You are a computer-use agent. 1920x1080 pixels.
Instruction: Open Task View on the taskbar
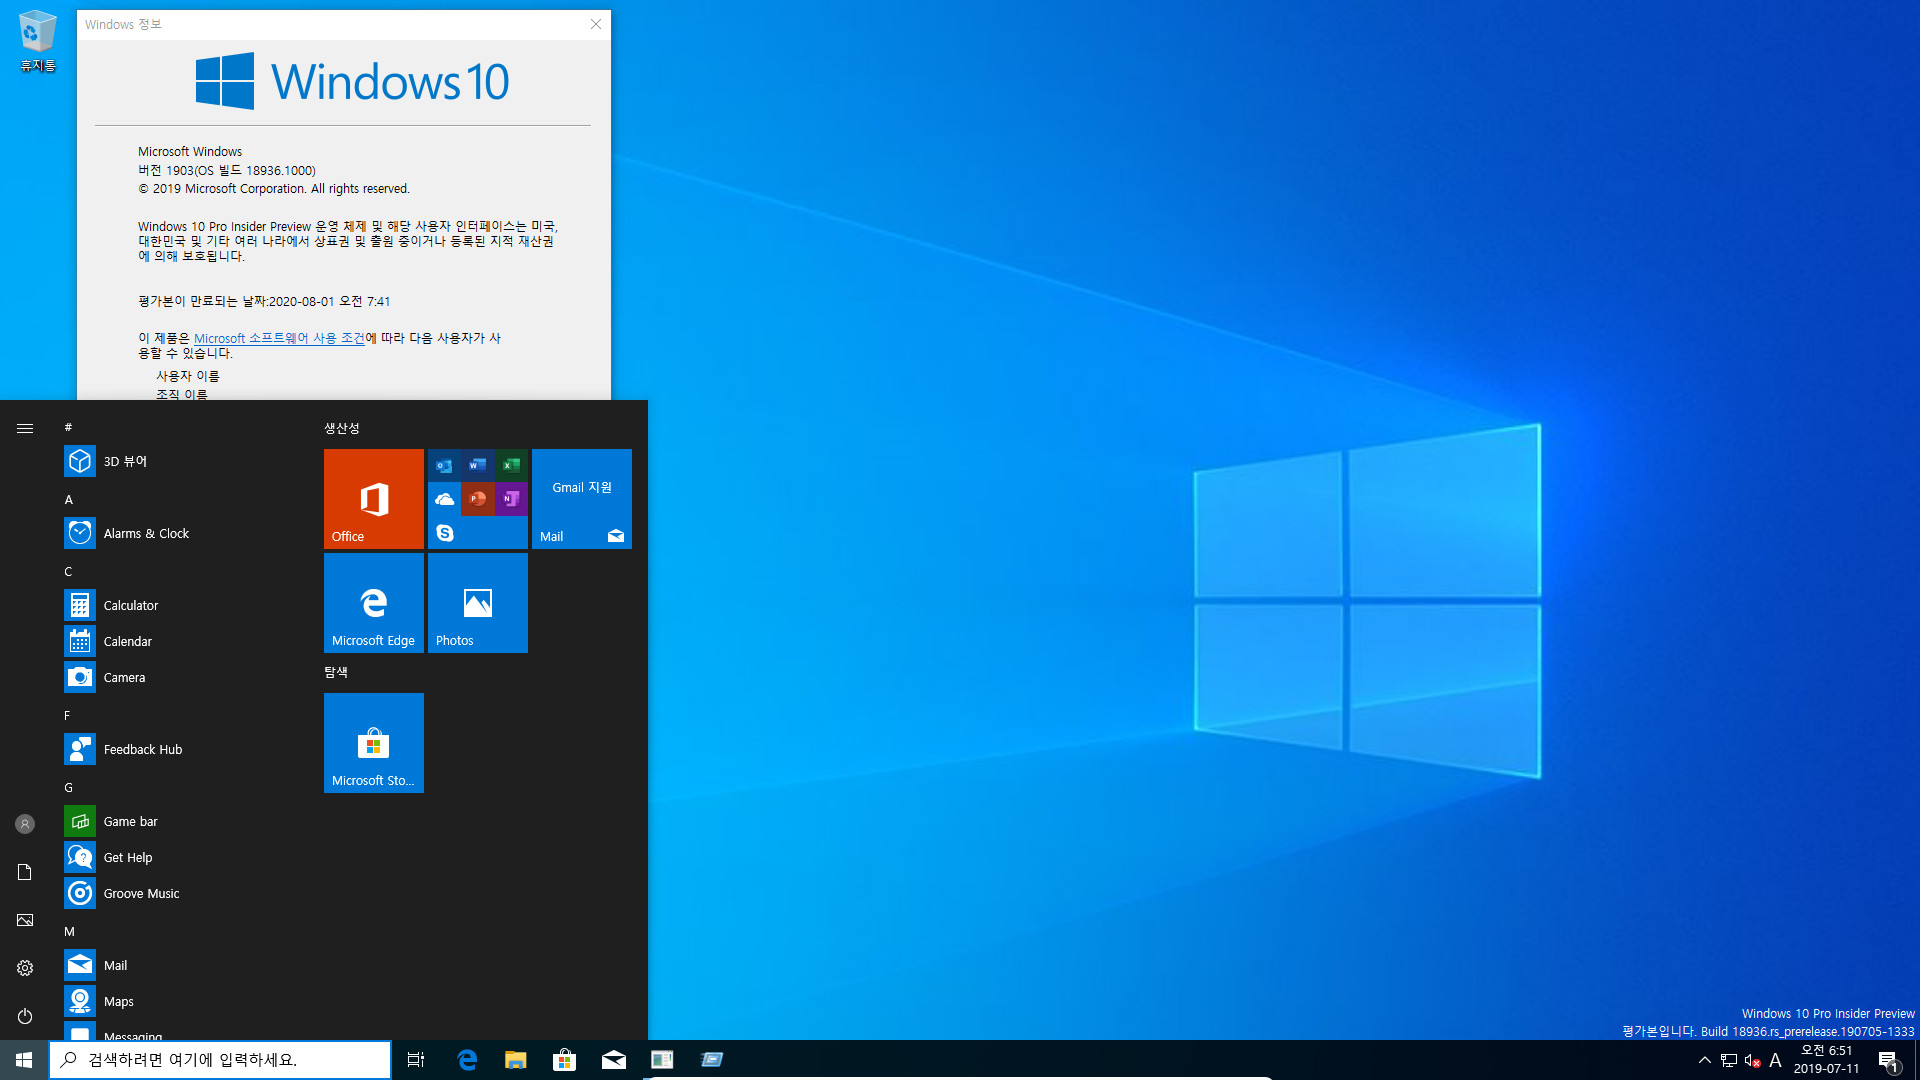point(416,1060)
